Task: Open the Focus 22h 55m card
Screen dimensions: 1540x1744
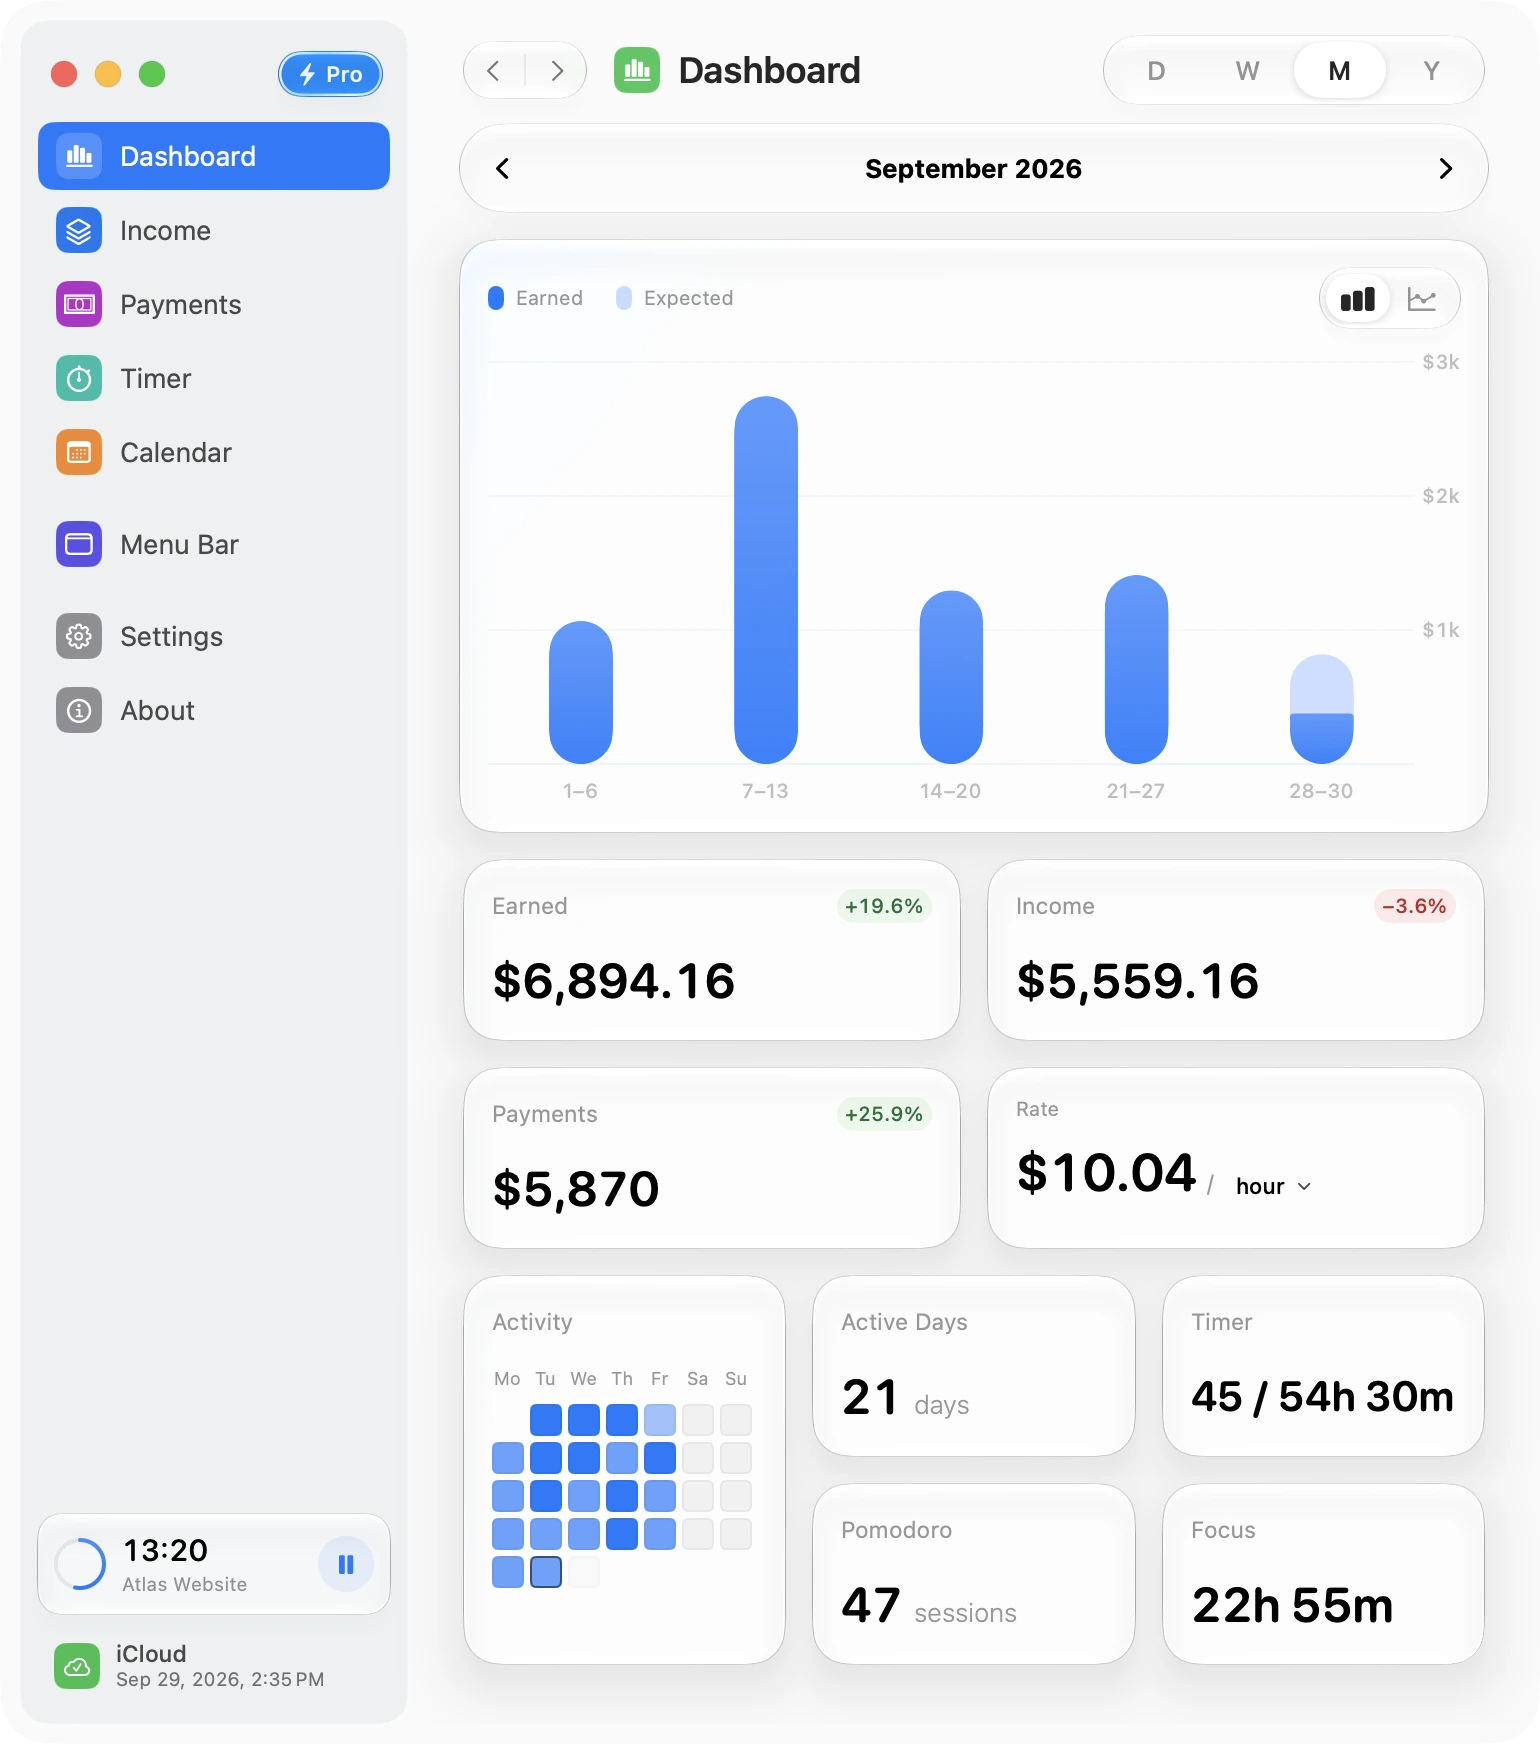Action: (x=1323, y=1574)
